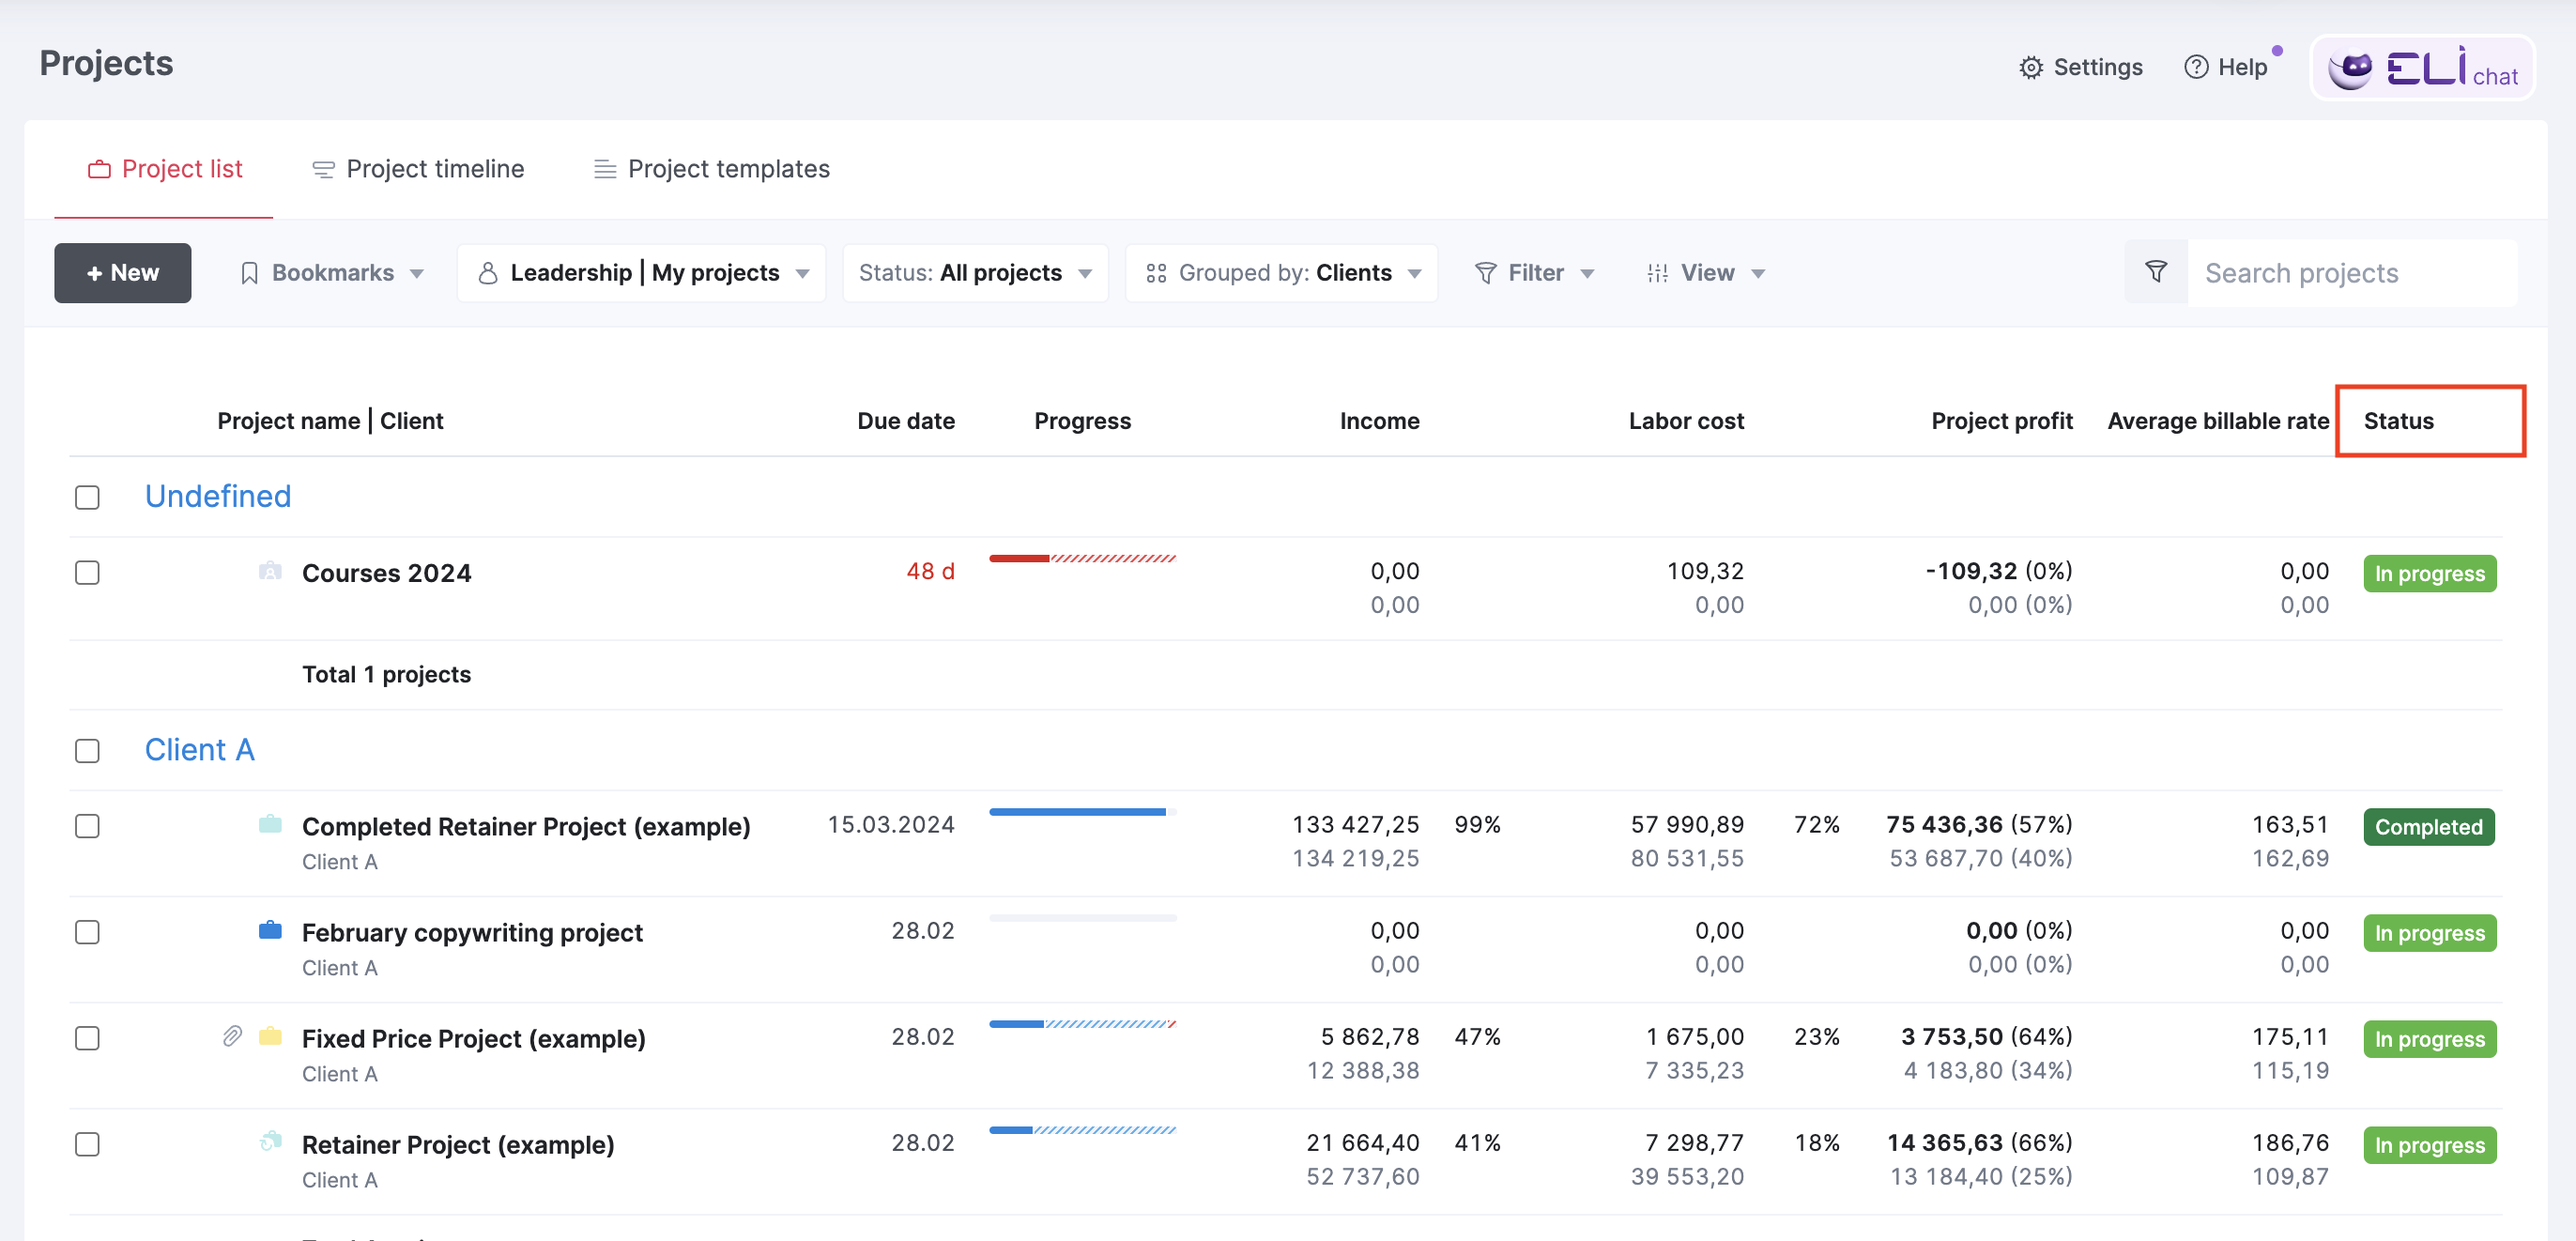Click Retainer Project (example) progress bar
Screen dimensions: 2576x1241
pyautogui.click(x=1083, y=1130)
